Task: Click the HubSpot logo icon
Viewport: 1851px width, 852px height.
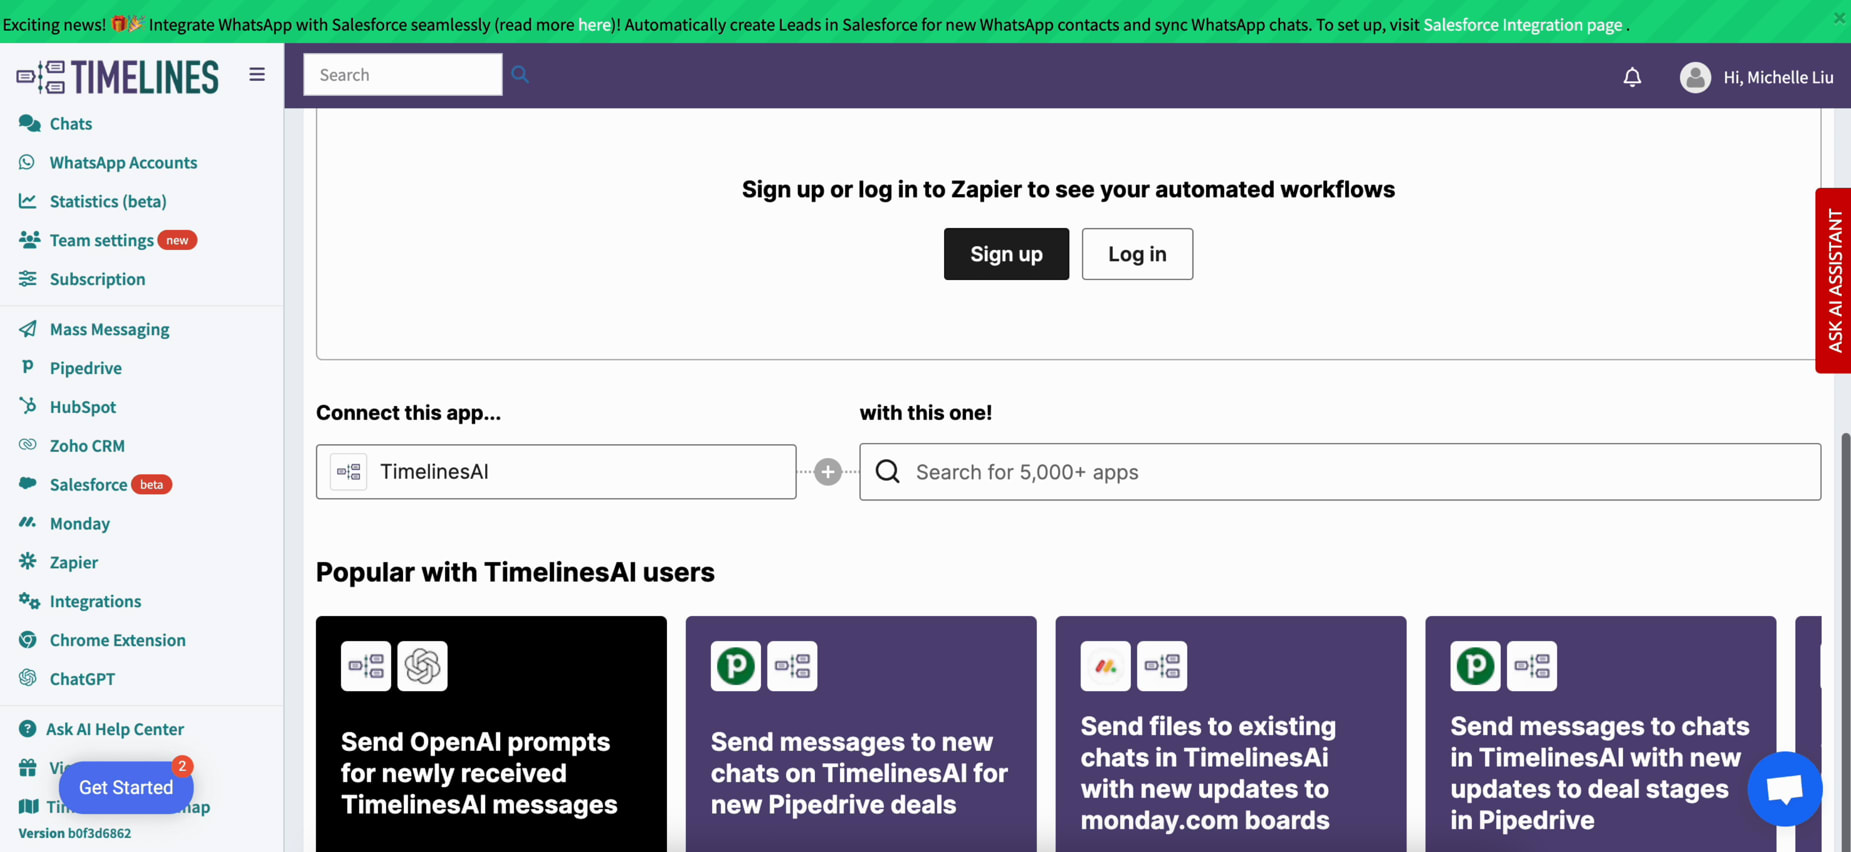Action: coord(28,406)
